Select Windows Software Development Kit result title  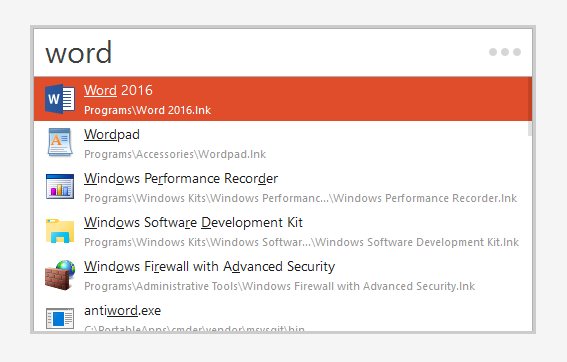click(x=193, y=223)
